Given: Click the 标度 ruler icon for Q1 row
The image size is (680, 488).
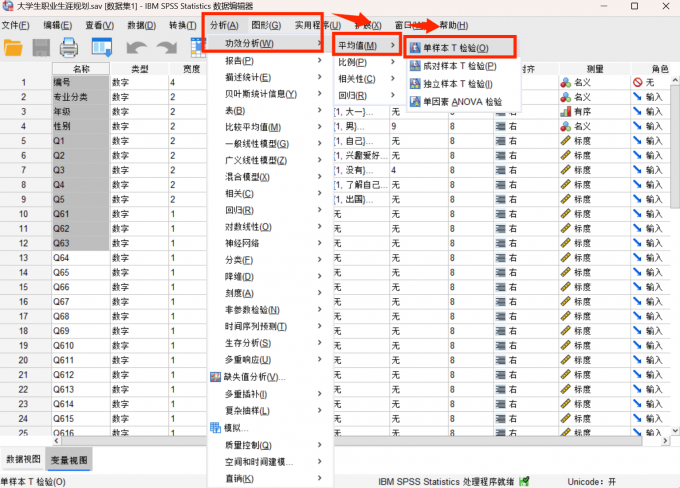Looking at the screenshot, I should click(566, 141).
